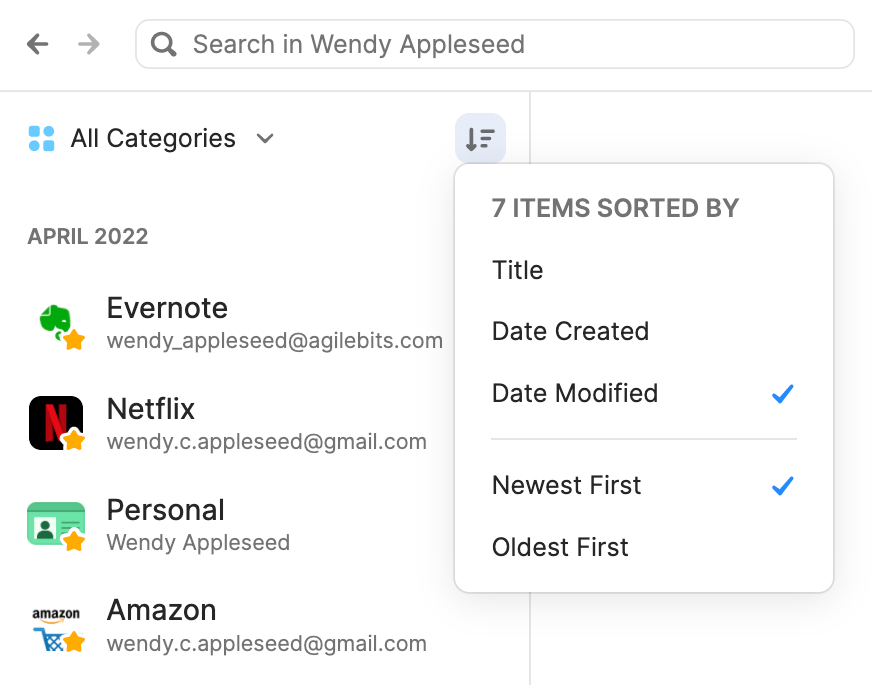Toggle the Newest First checkmark
Image resolution: width=872 pixels, height=685 pixels.
[782, 486]
